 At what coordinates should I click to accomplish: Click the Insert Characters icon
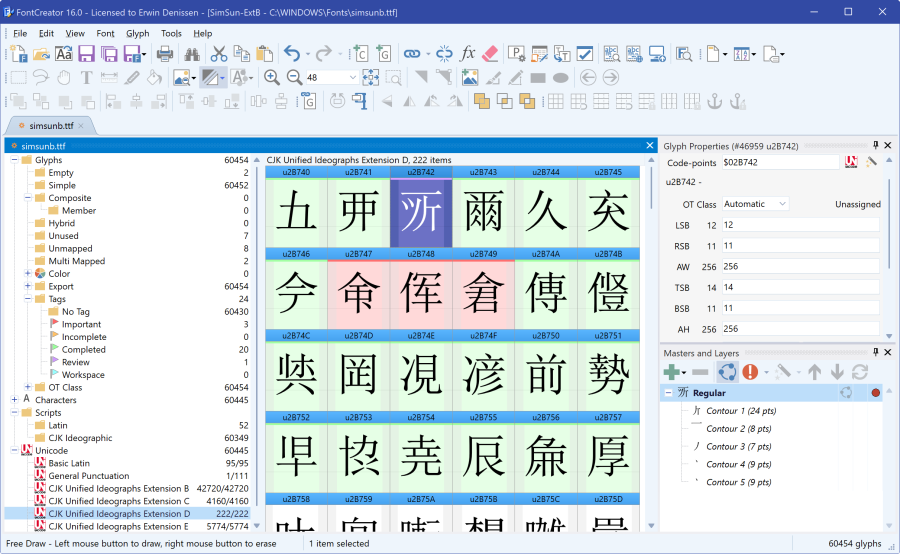pos(360,54)
